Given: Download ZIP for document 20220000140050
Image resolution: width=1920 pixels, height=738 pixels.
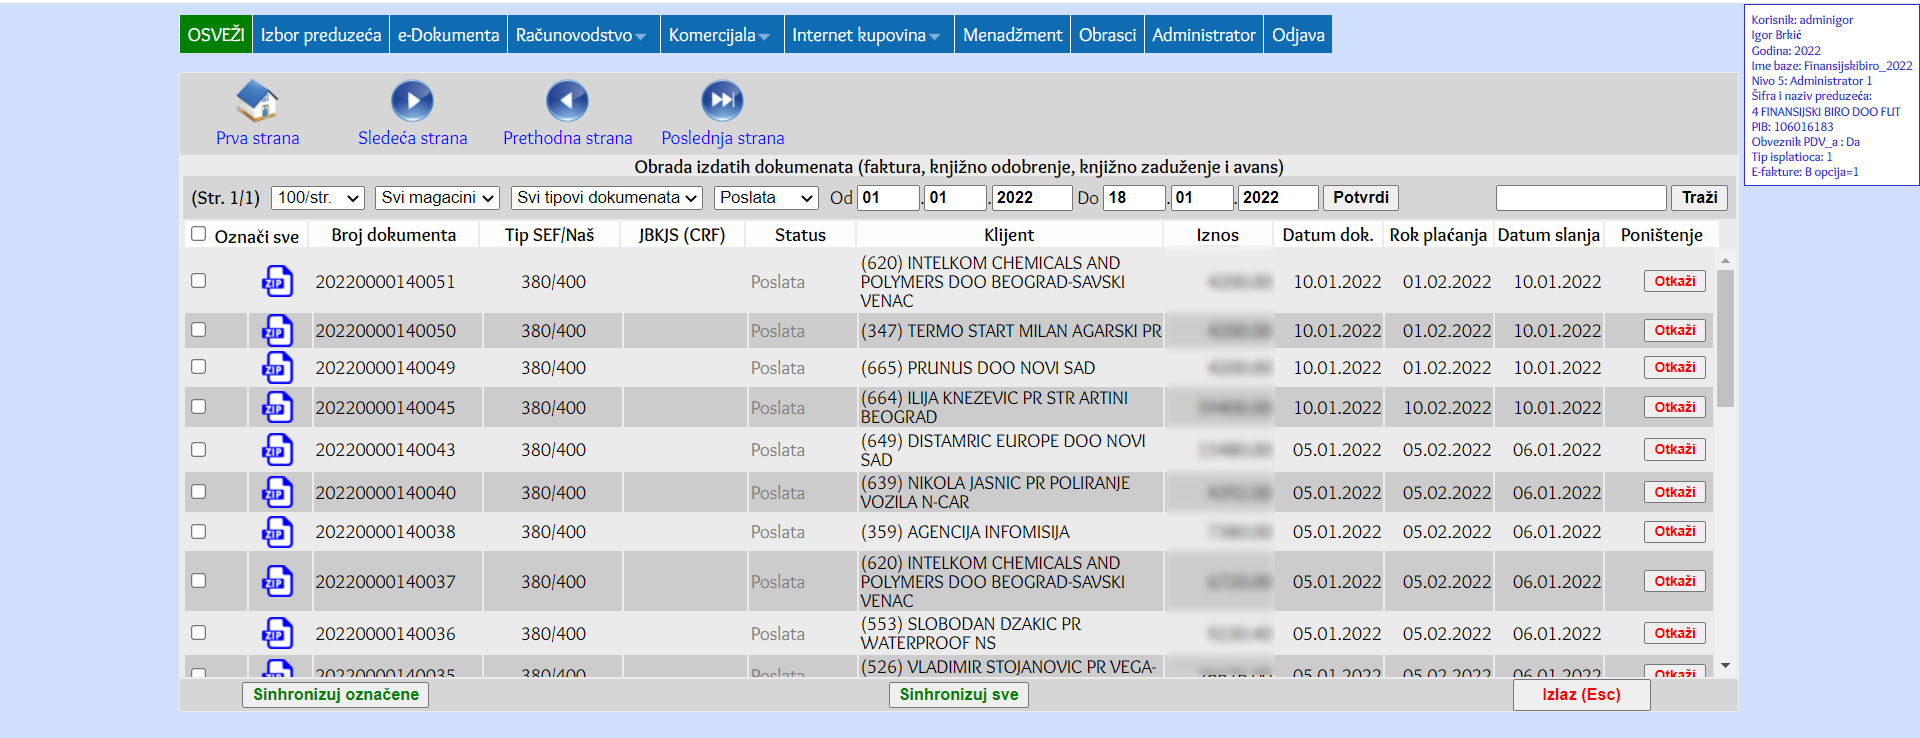Looking at the screenshot, I should coord(277,331).
